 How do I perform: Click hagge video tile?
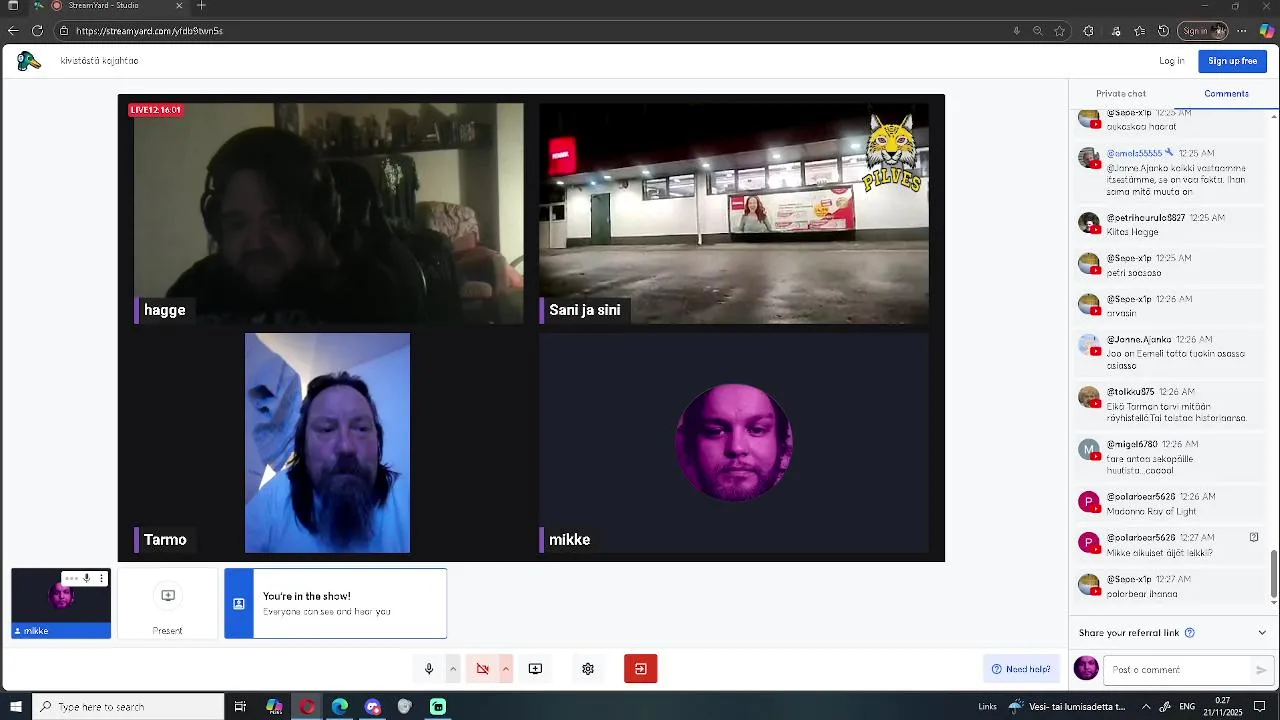tap(328, 214)
